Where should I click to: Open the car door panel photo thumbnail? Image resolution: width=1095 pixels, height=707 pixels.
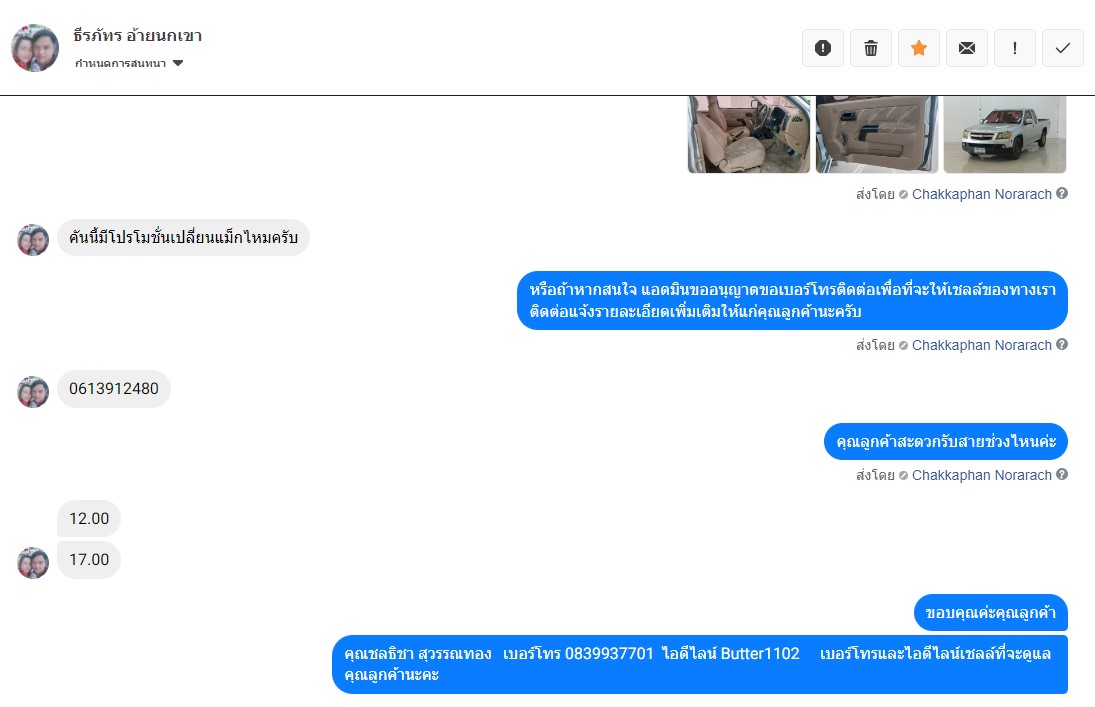(x=877, y=134)
